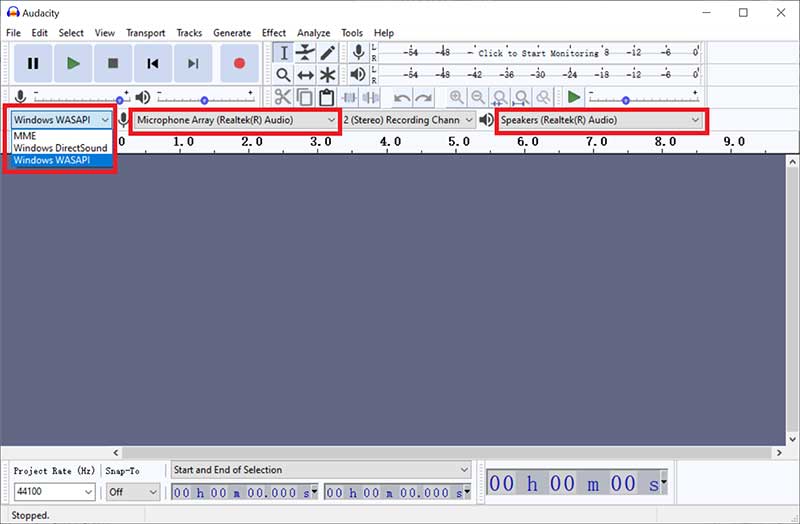The width and height of the screenshot is (800, 524).
Task: Click Fit selection to width icon
Action: pyautogui.click(x=500, y=97)
